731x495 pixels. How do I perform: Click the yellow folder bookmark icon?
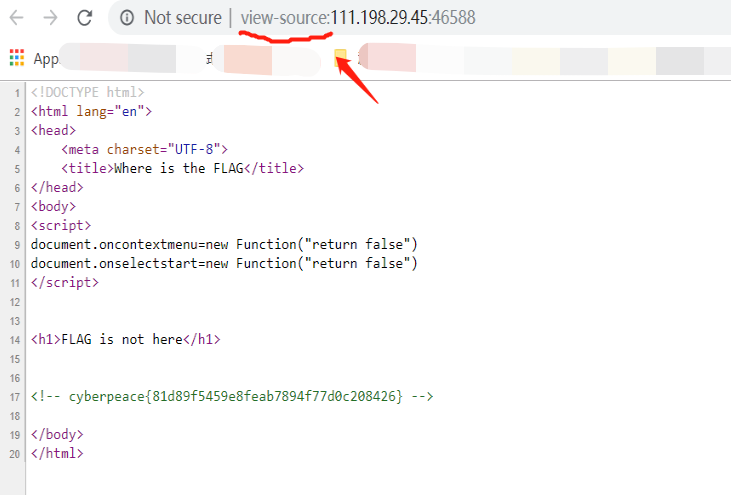pos(340,58)
